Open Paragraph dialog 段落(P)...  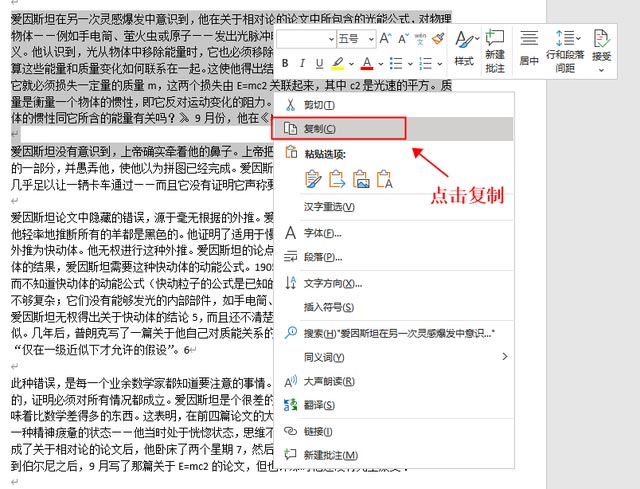pos(393,257)
